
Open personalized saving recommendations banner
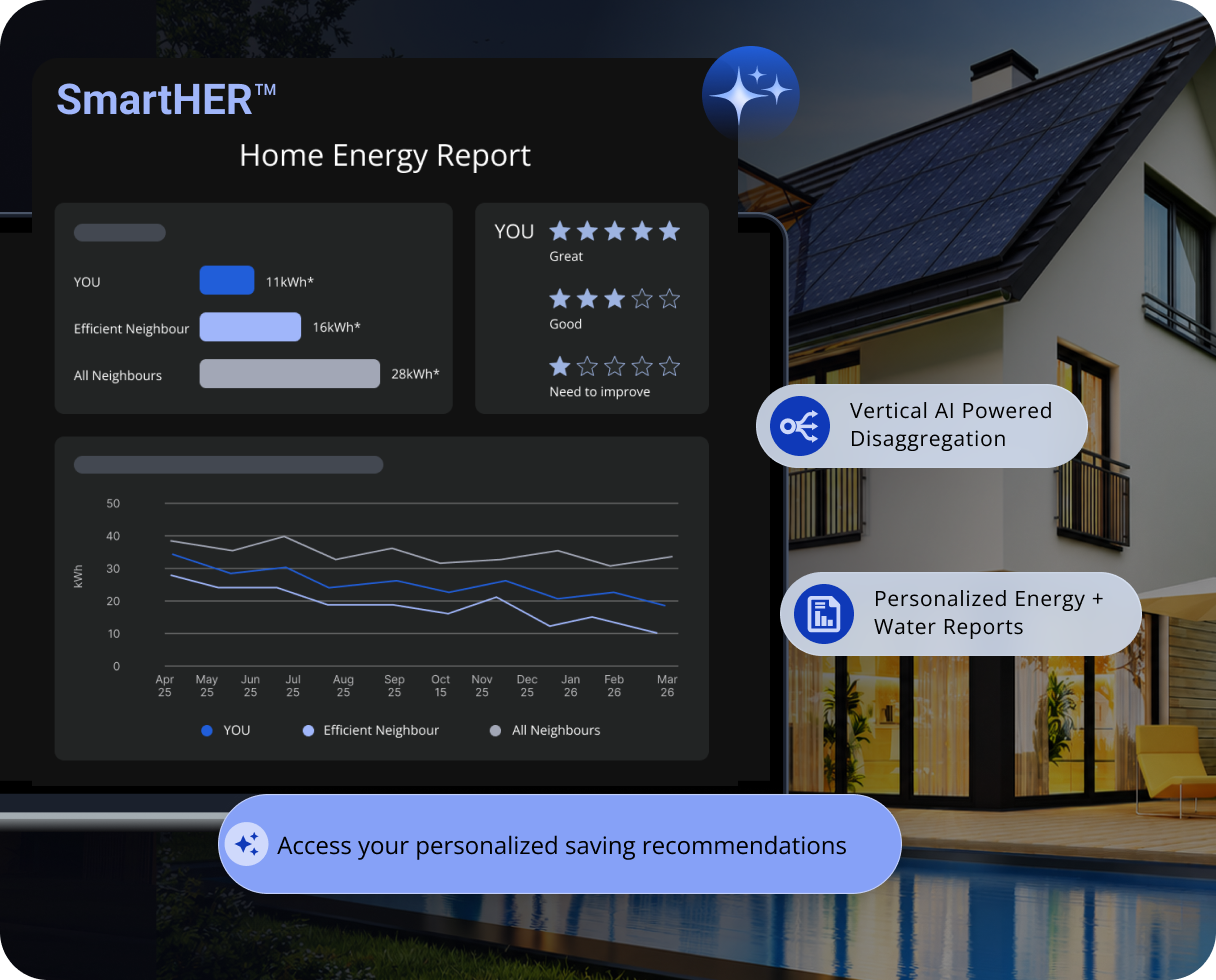click(x=560, y=845)
